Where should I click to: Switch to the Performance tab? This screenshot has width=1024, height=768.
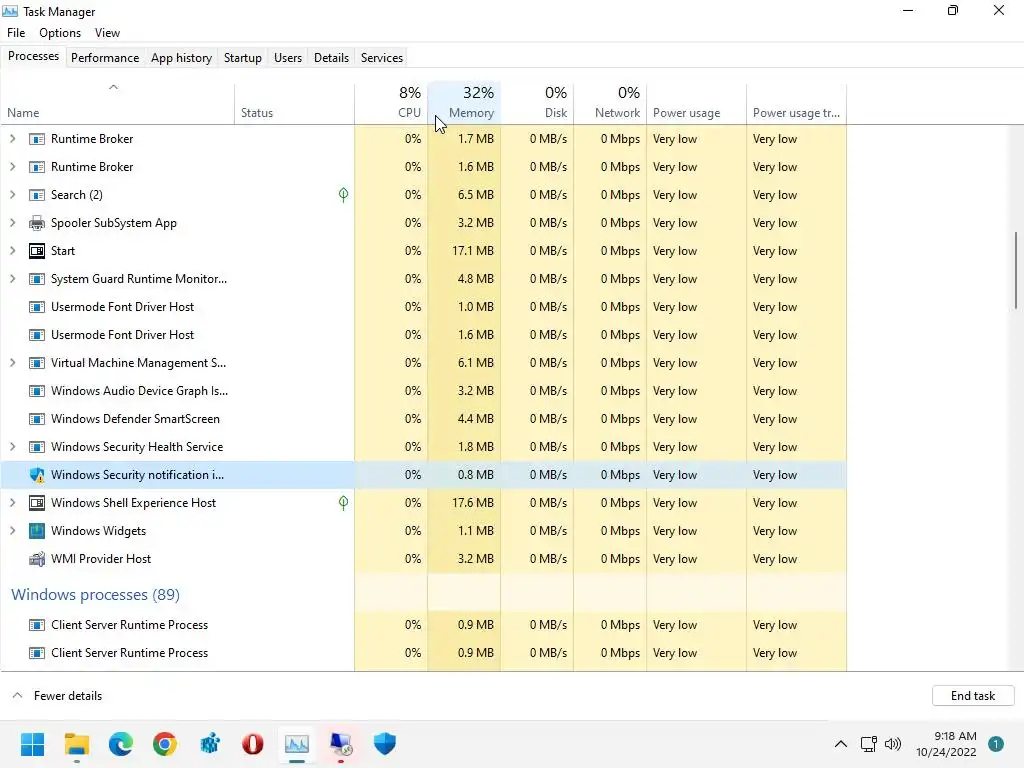105,57
